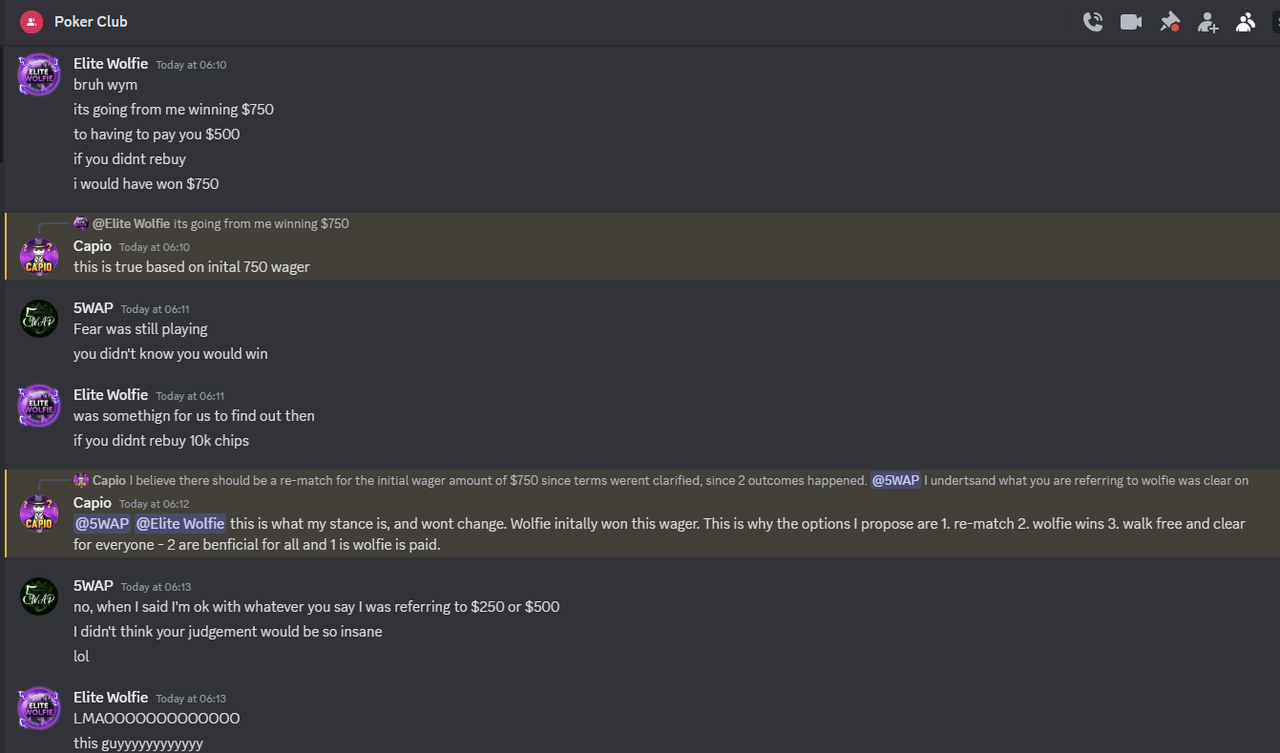
Task: Open 5WAP's avatar on 'Fear was still playing'
Action: pos(40,319)
